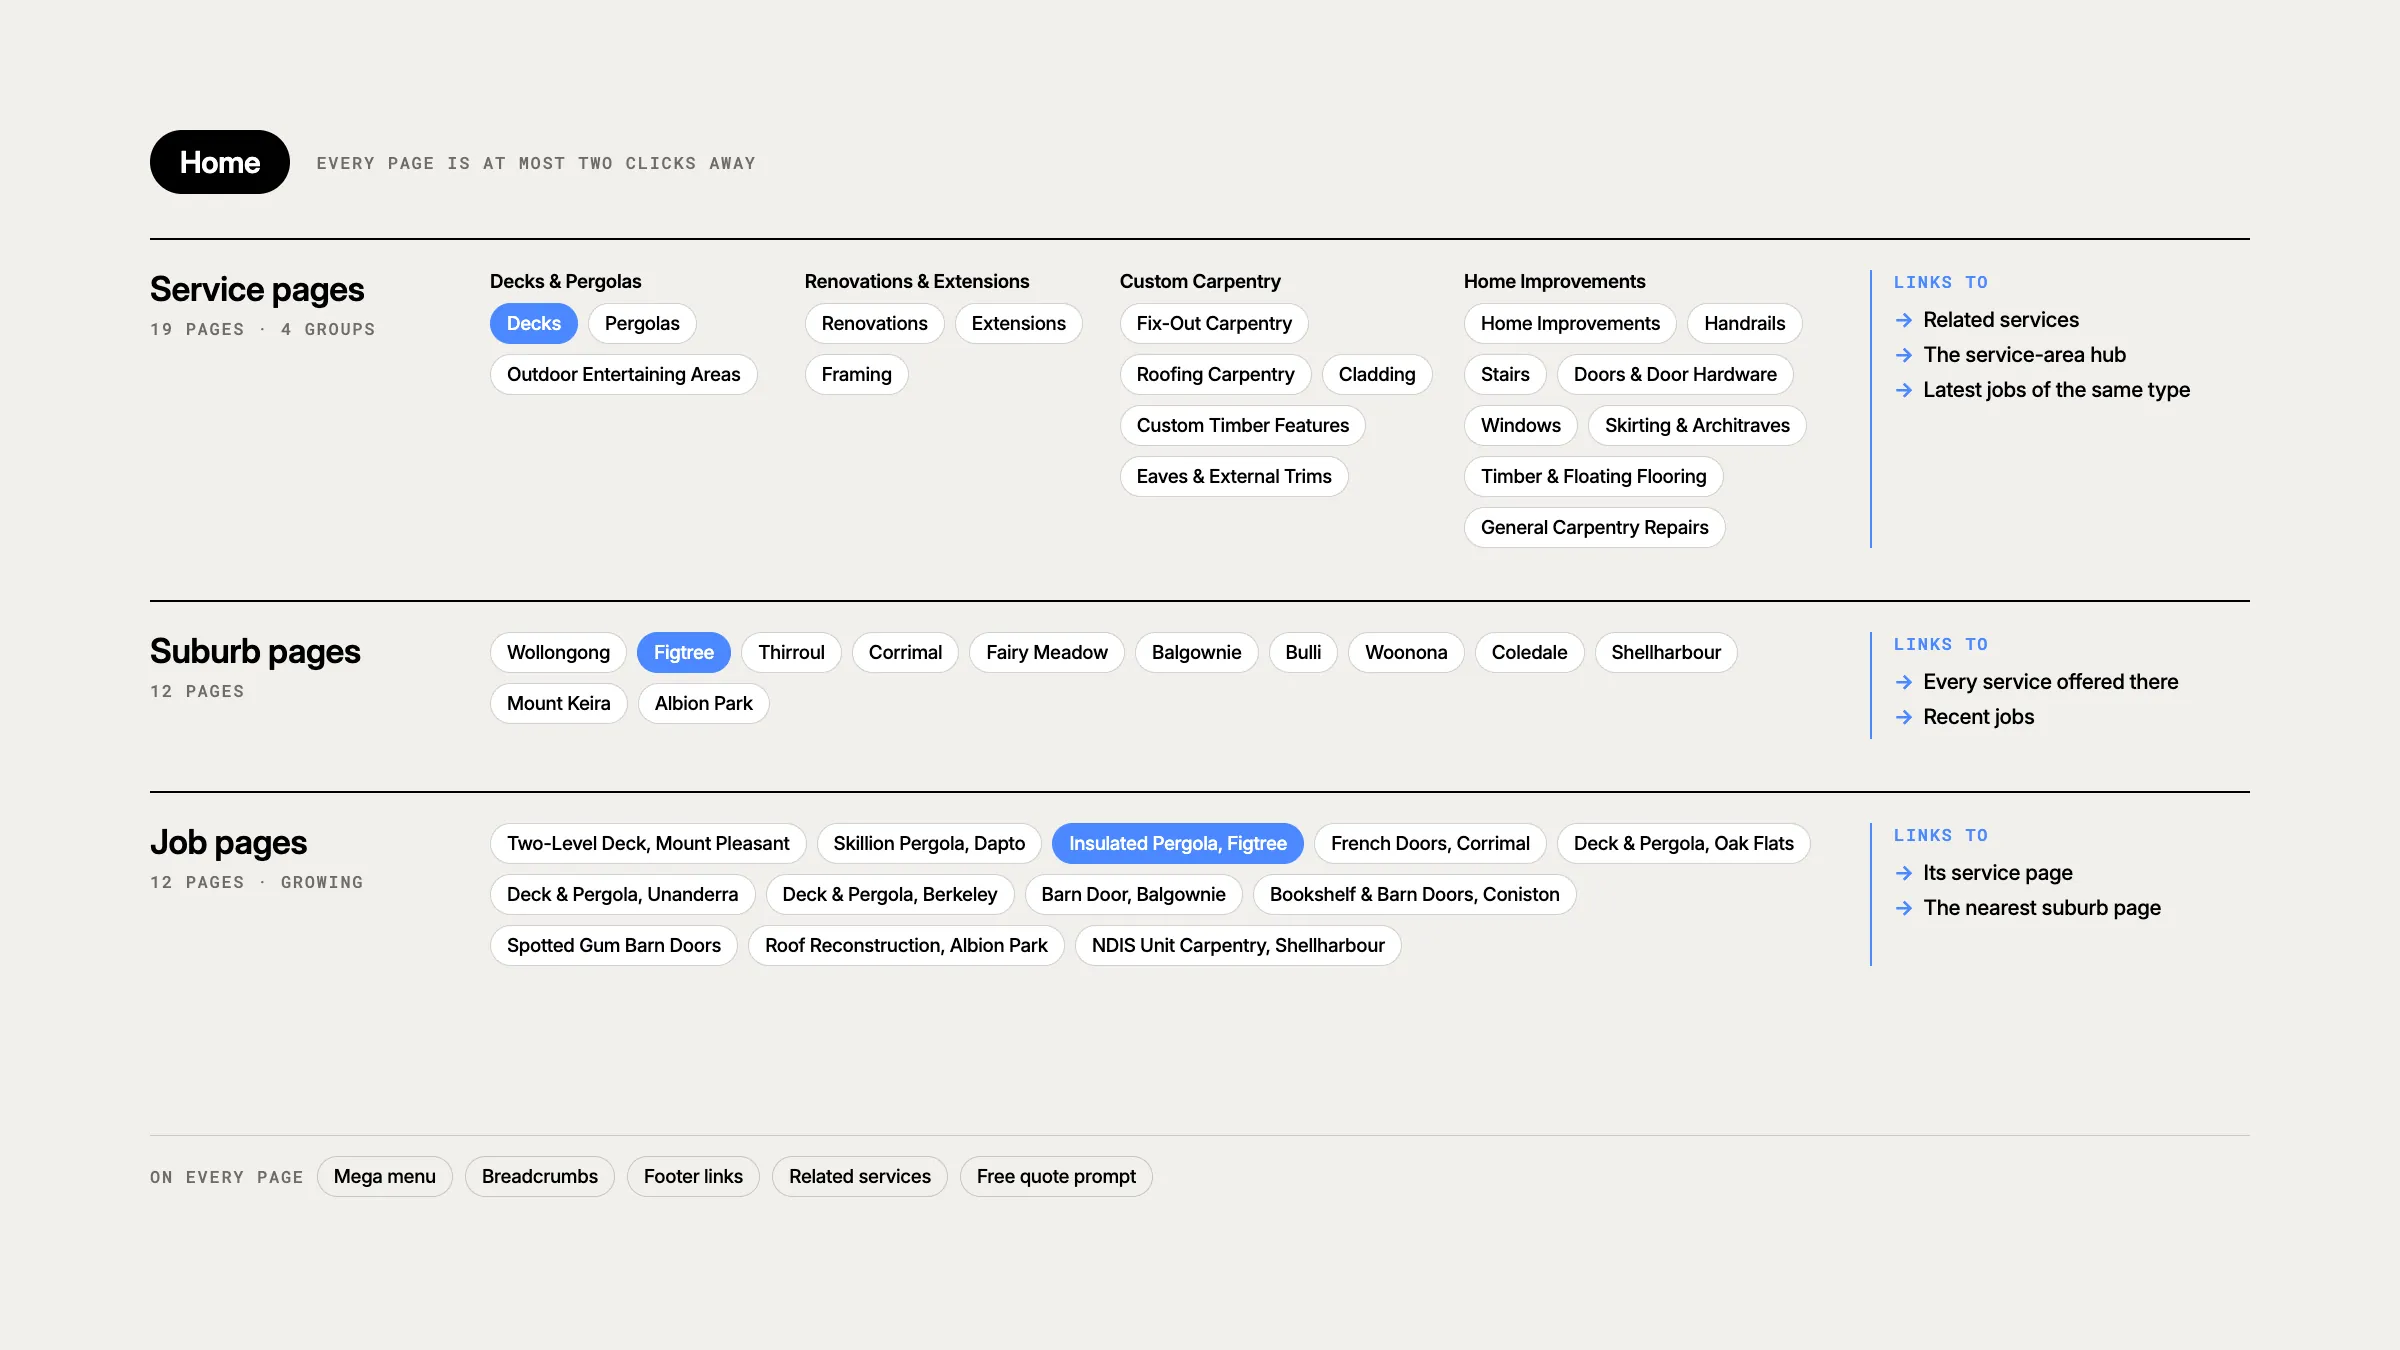Open the Wollongong suburb page
Viewport: 2400px width, 1350px height.
tap(558, 652)
